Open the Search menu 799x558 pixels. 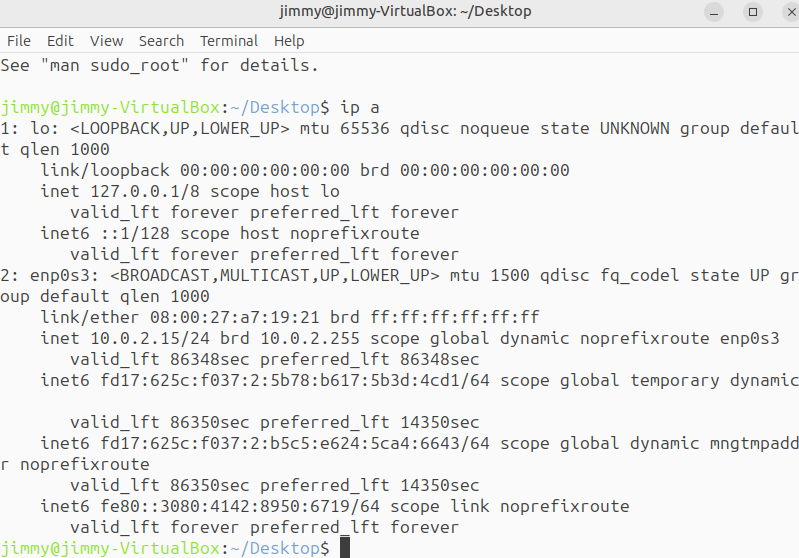tap(161, 41)
